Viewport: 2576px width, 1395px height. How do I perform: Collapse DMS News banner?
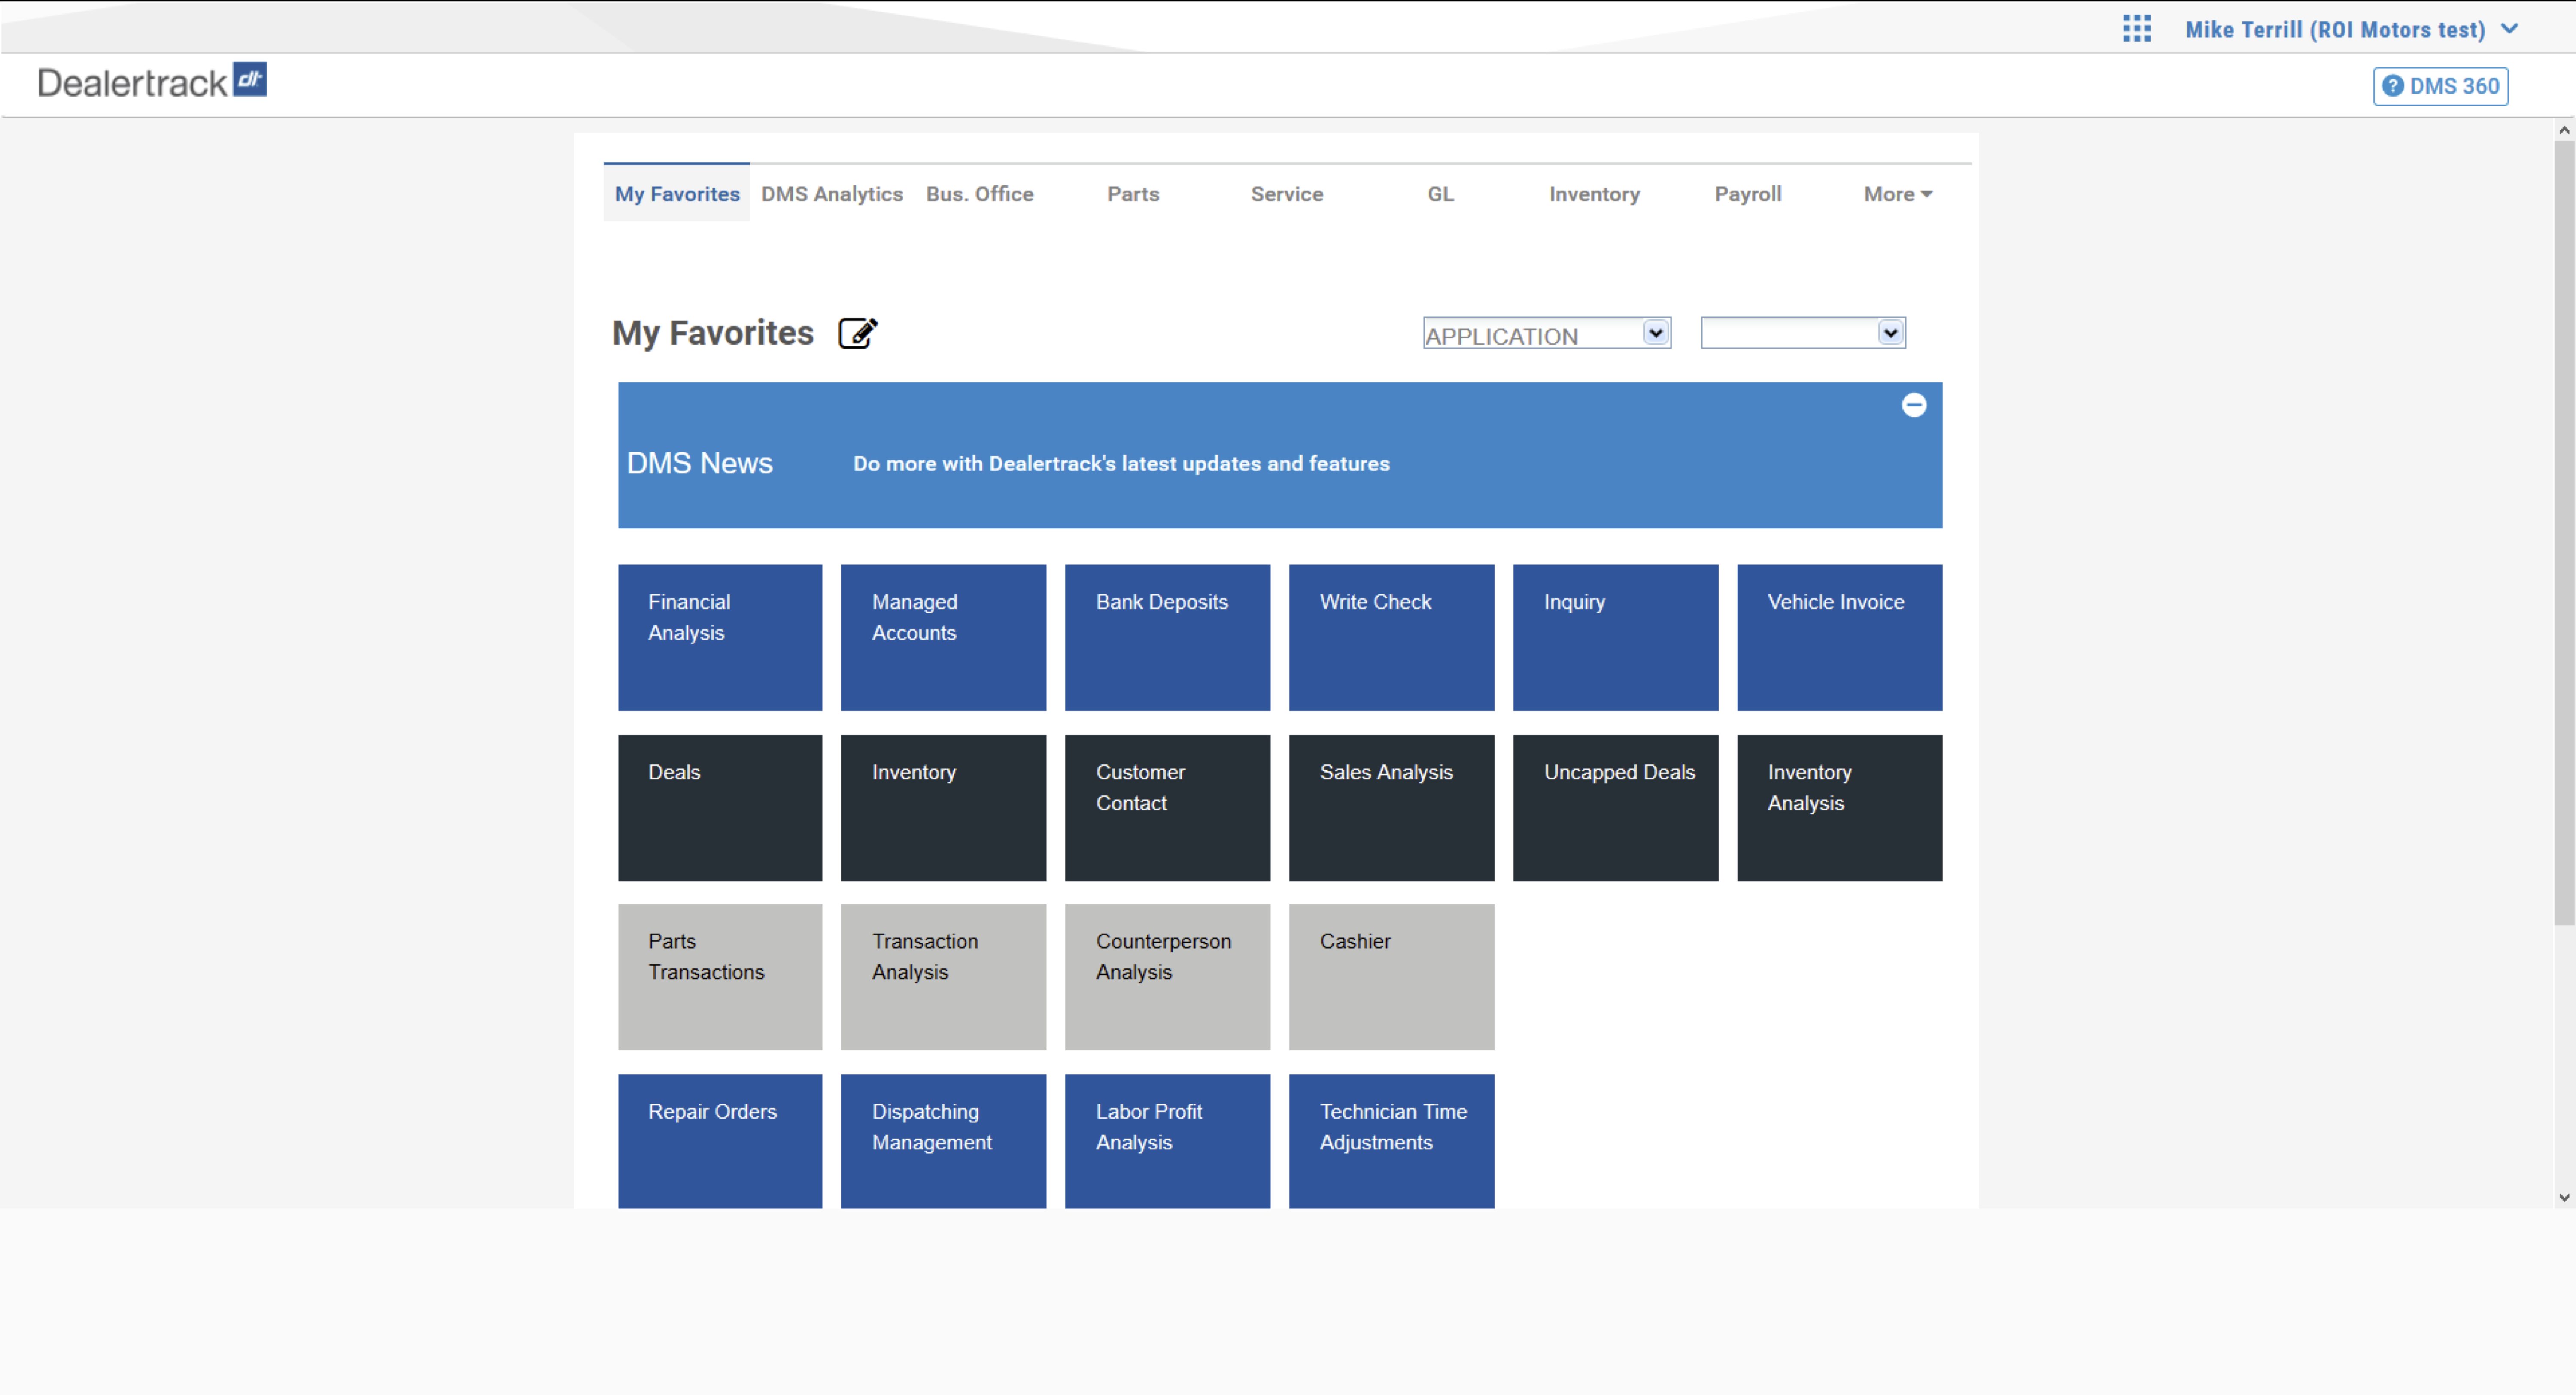1913,406
